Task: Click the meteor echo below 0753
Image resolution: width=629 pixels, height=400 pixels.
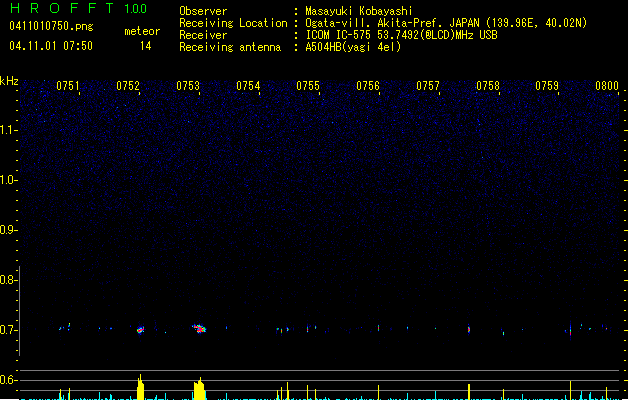Action: point(200,327)
